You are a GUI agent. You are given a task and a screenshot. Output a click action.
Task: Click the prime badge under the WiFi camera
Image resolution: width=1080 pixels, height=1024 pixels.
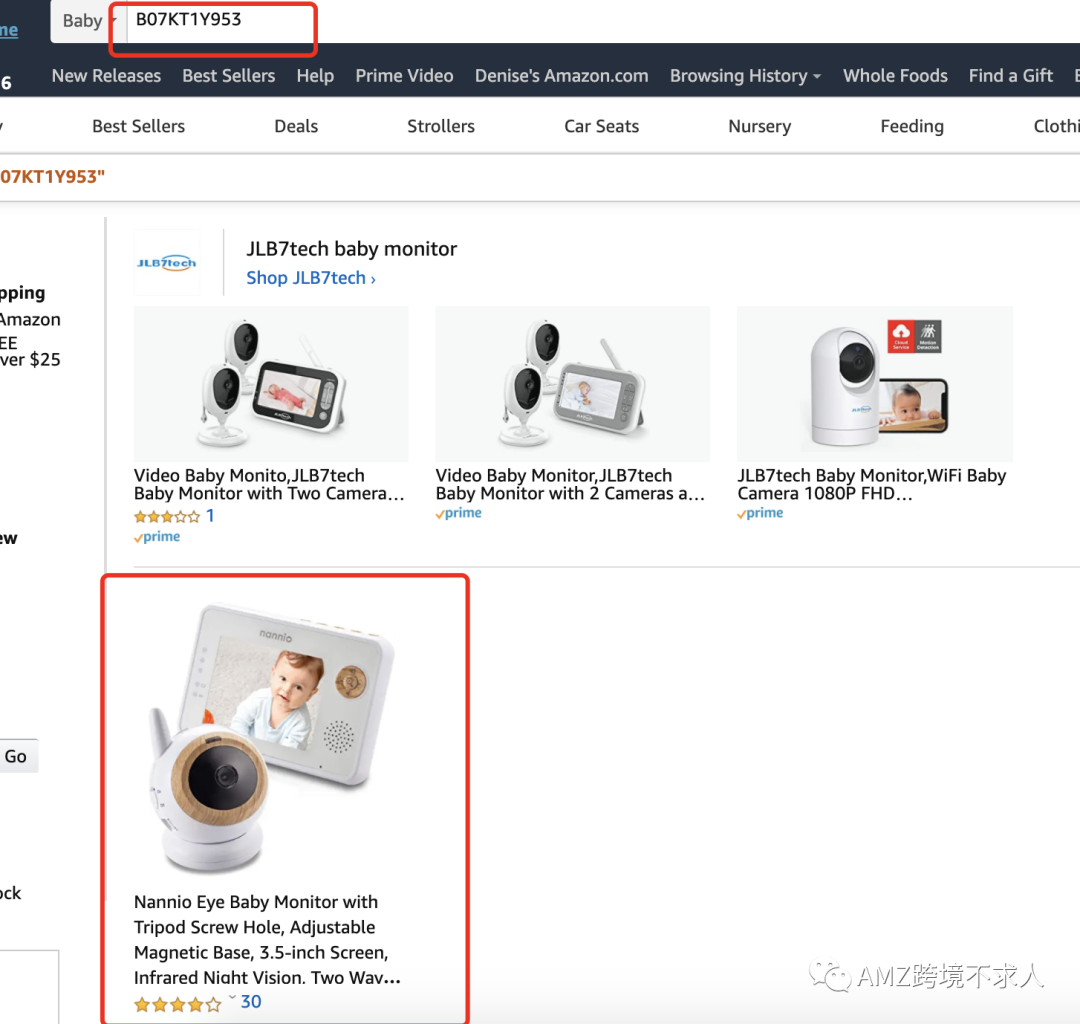pyautogui.click(x=760, y=513)
